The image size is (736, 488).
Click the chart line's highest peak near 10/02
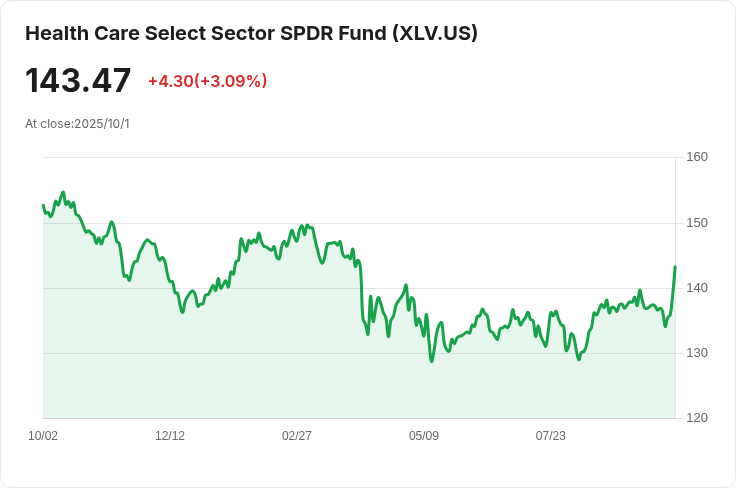coord(63,192)
